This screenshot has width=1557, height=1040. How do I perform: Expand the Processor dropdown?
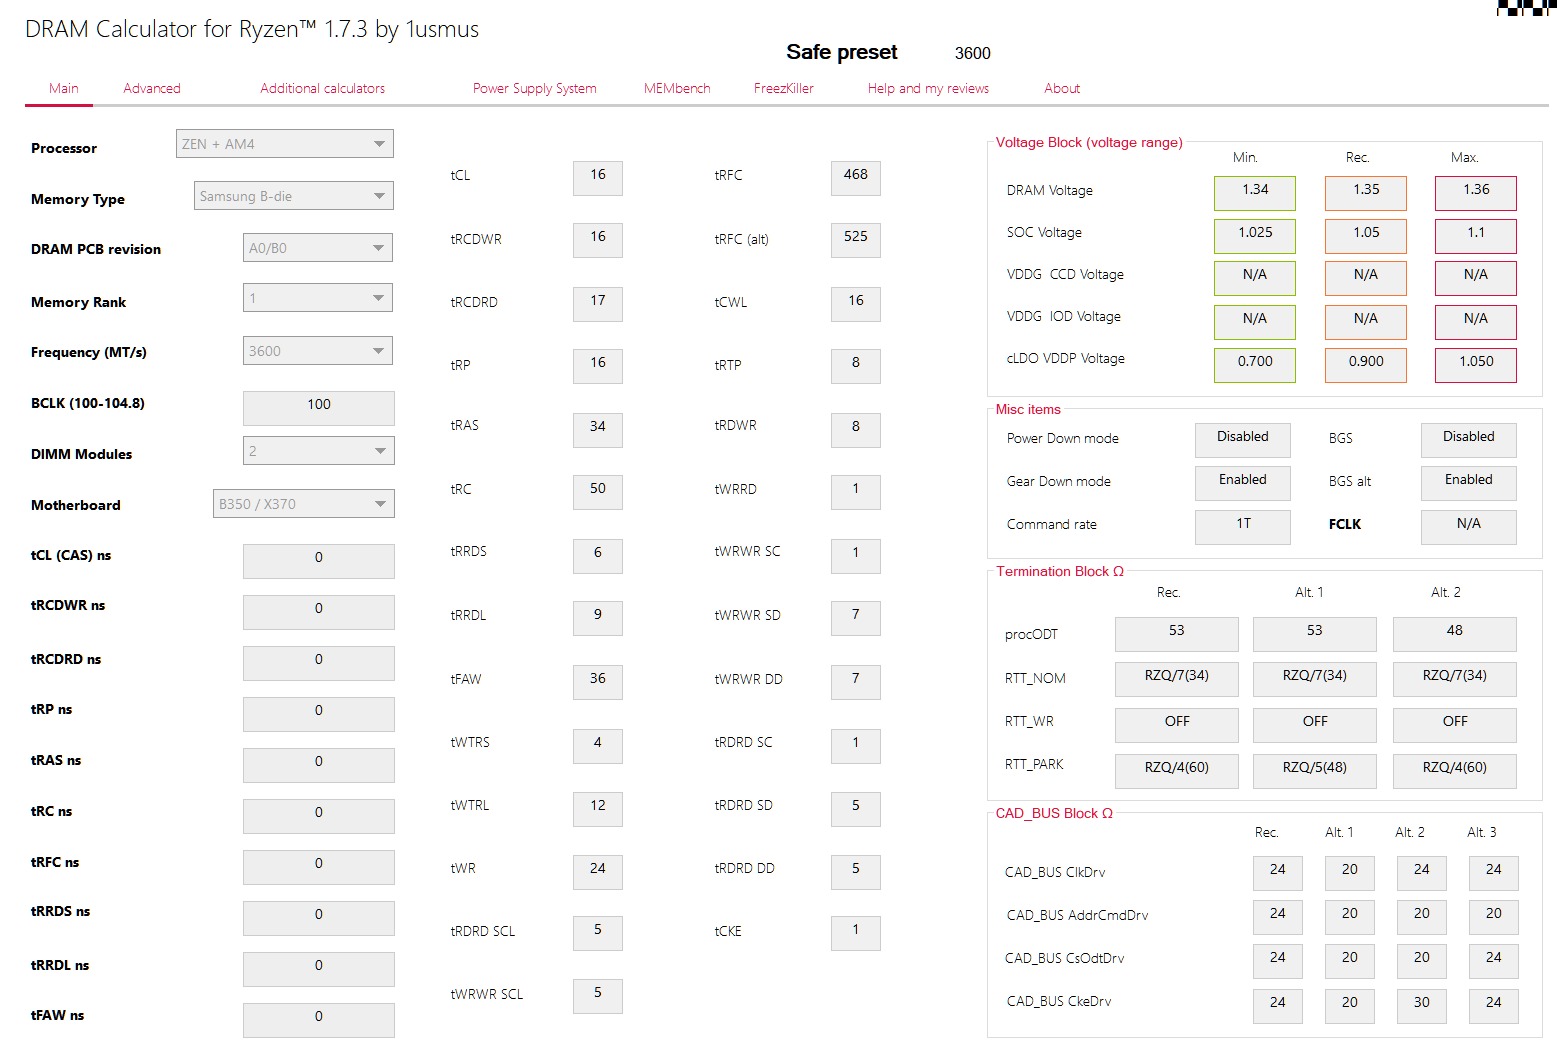pos(285,144)
